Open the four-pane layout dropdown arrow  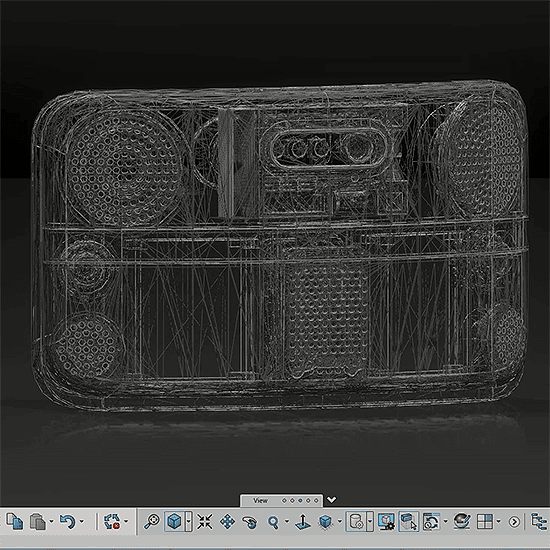point(498,522)
